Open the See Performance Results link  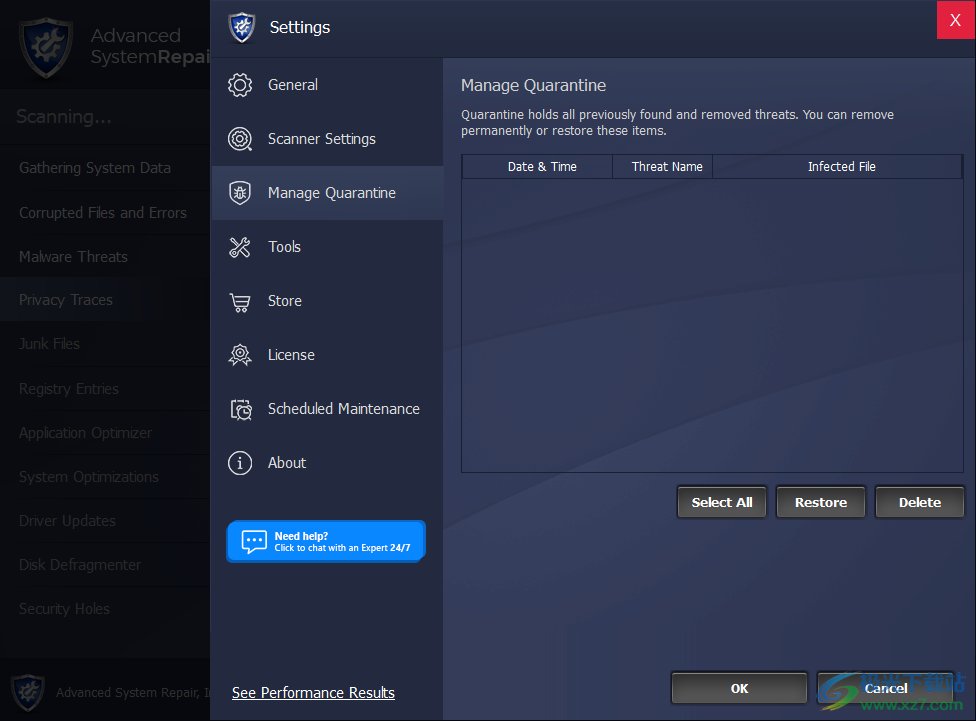(313, 693)
